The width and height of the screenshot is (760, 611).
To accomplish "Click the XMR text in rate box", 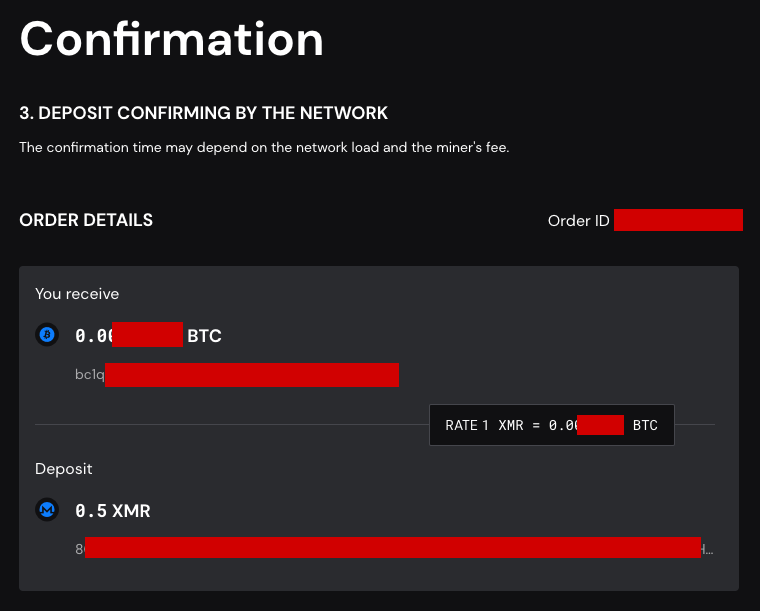I will (x=511, y=425).
